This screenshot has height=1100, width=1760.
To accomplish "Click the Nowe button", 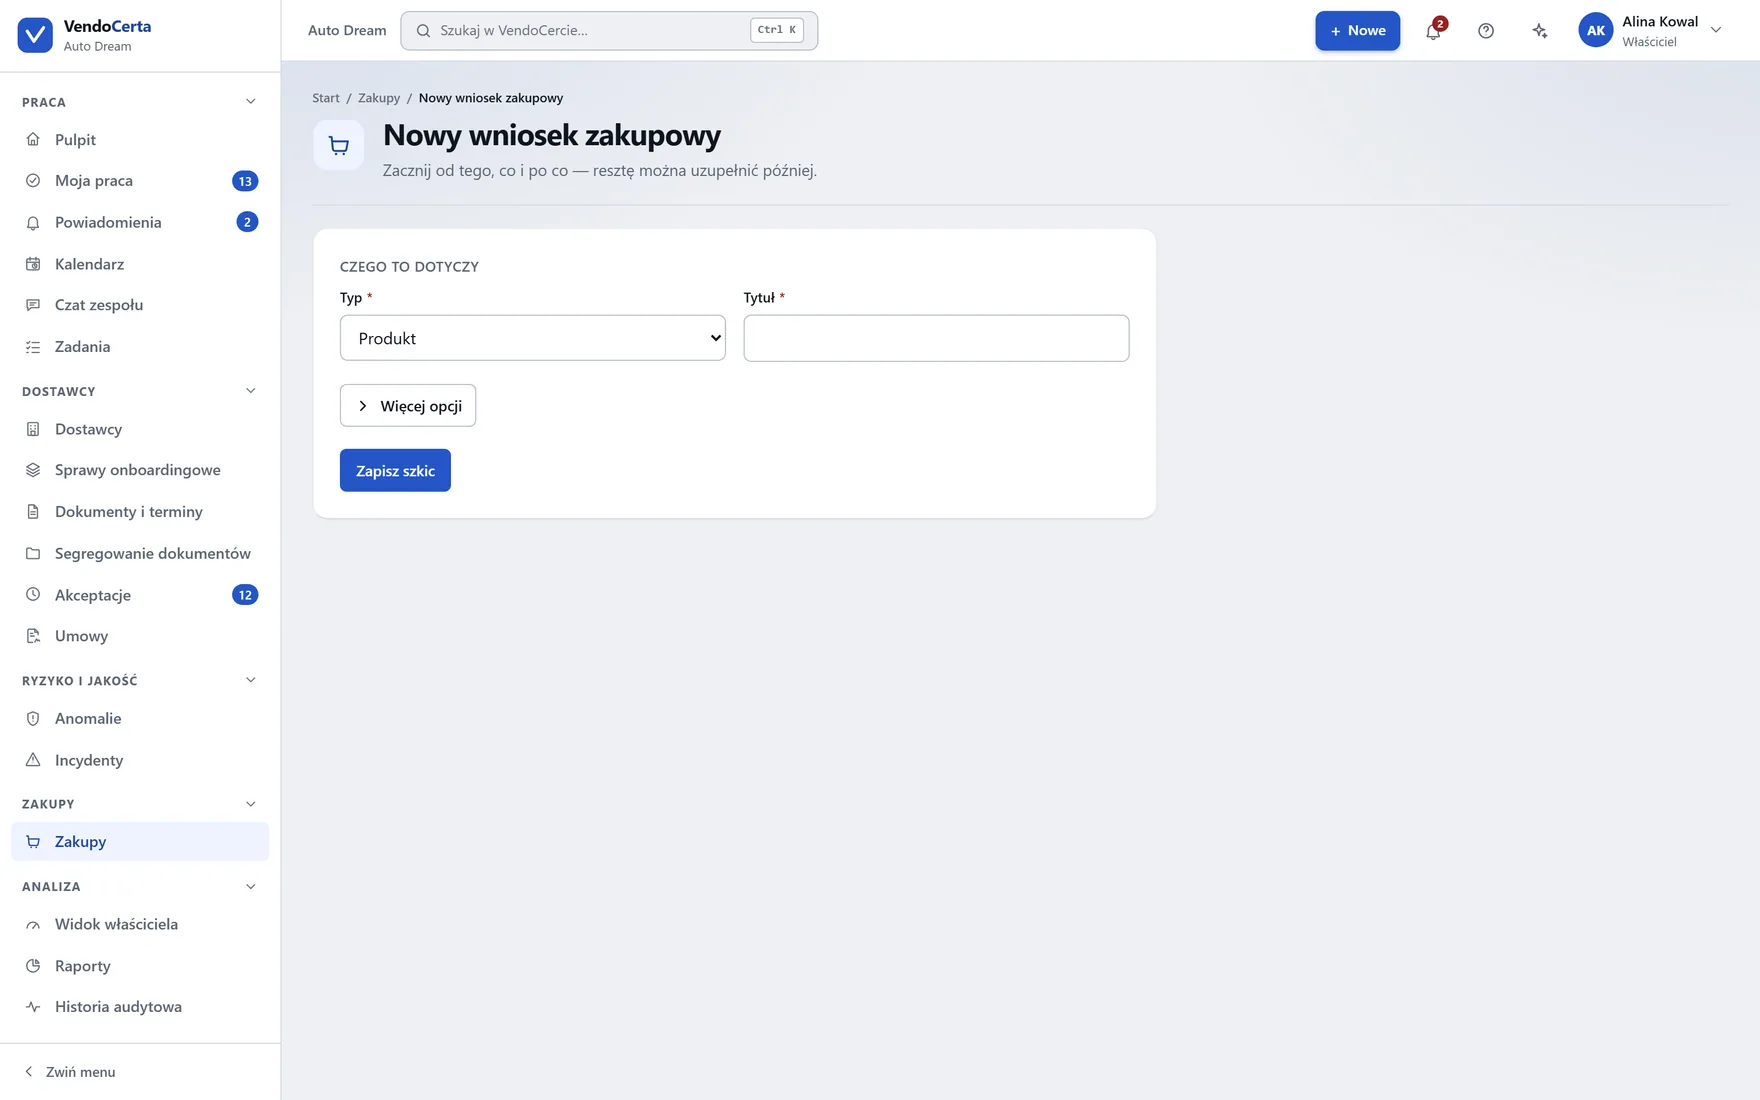I will 1358,31.
